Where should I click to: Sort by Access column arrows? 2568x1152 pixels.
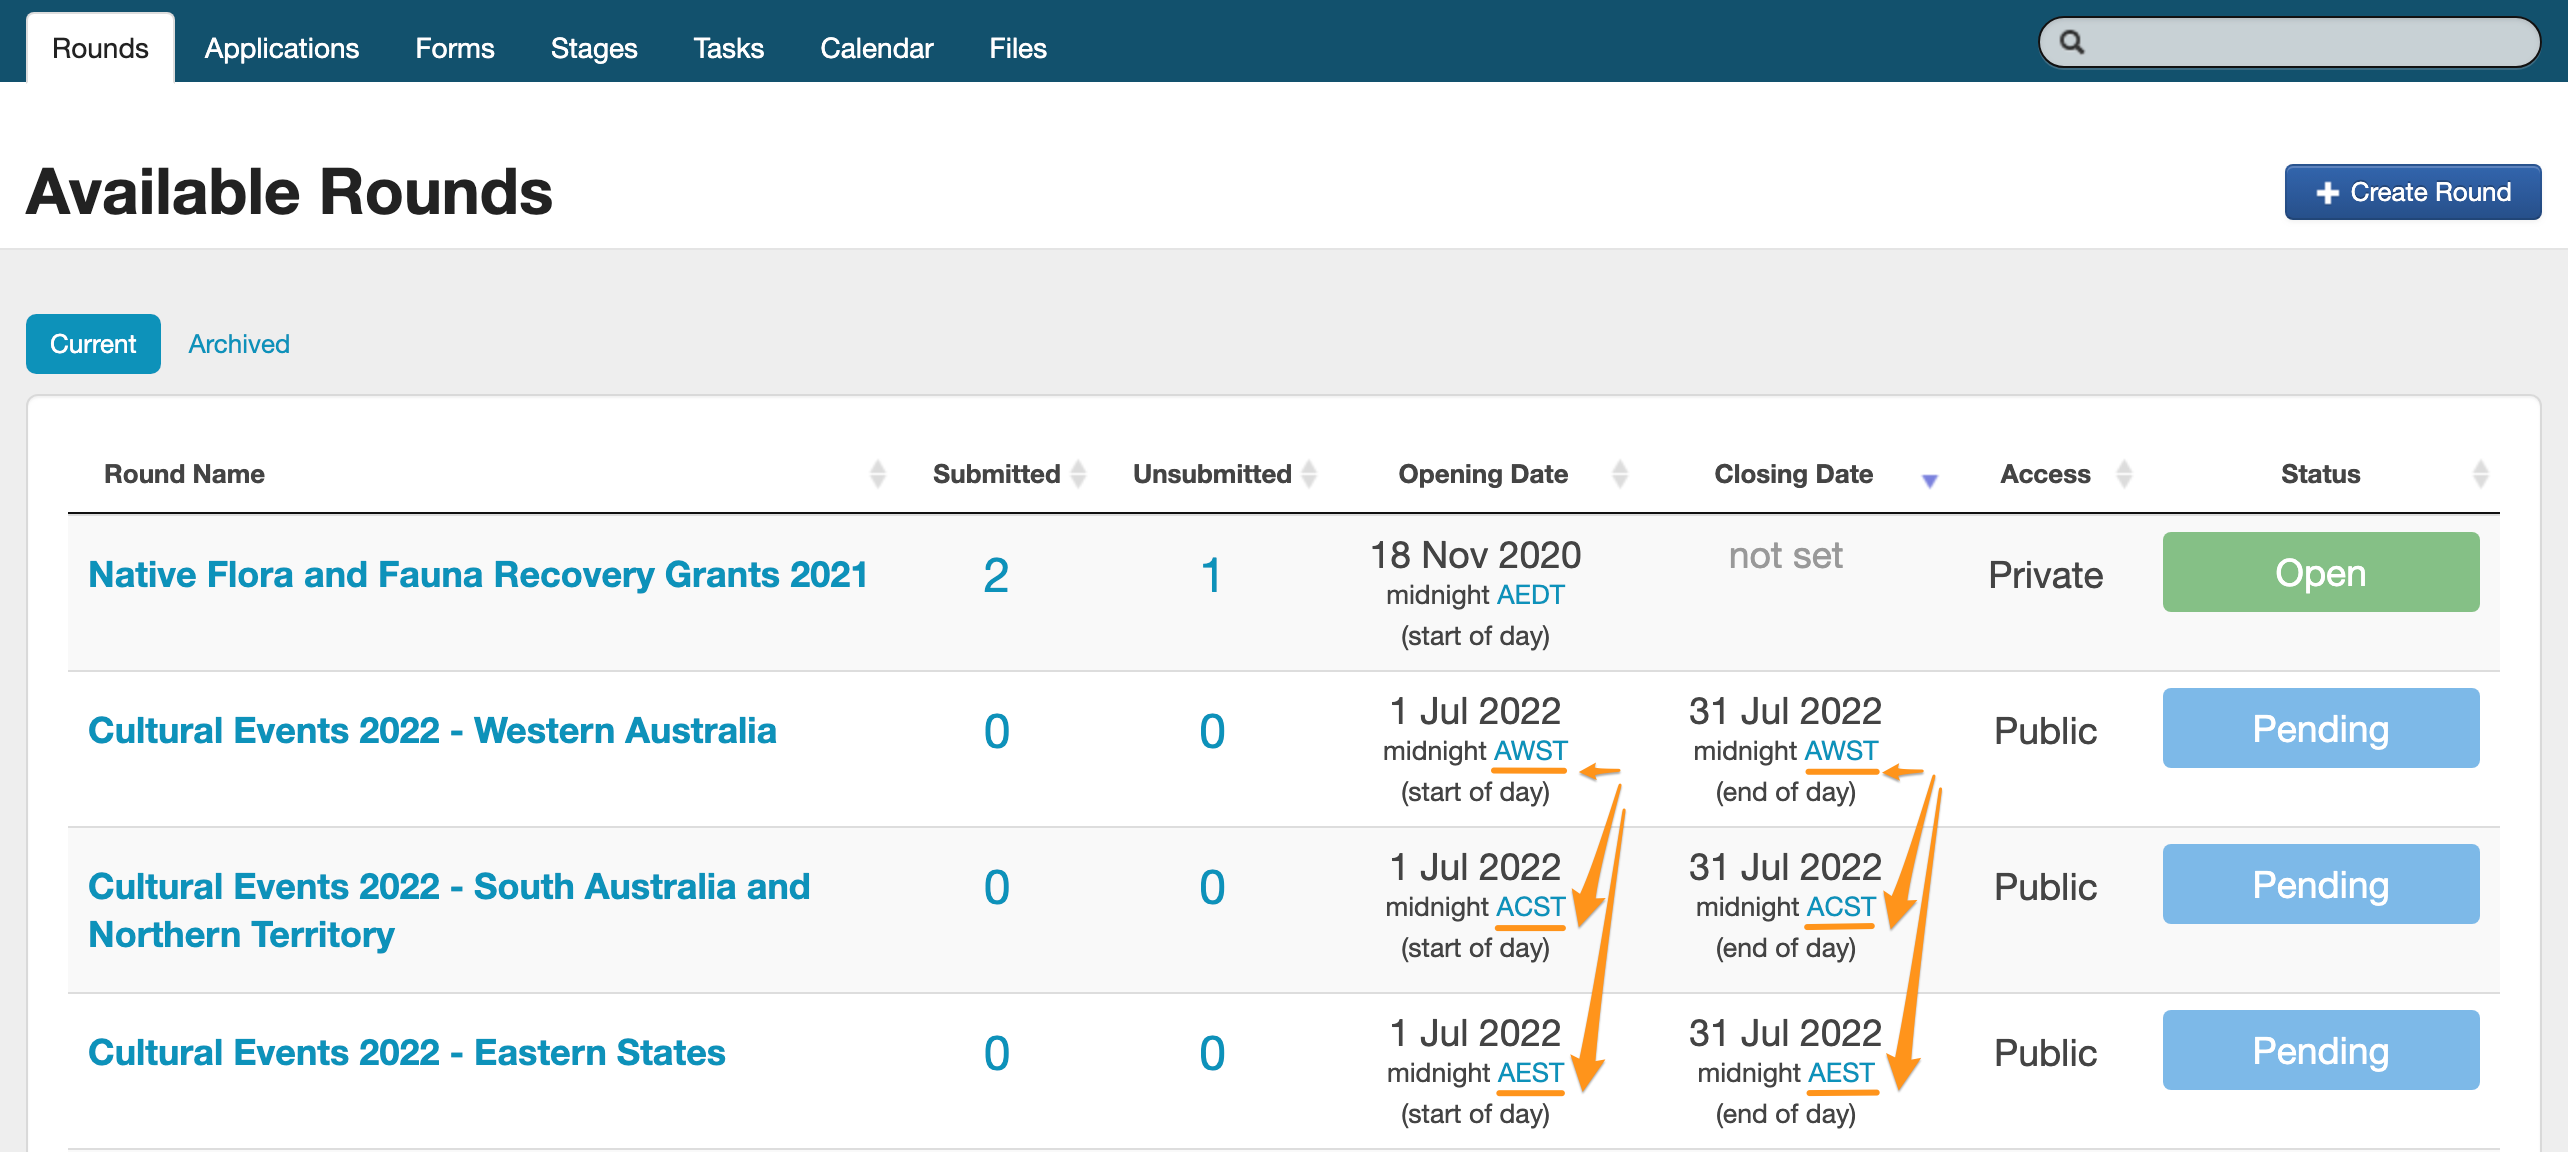pos(2124,474)
